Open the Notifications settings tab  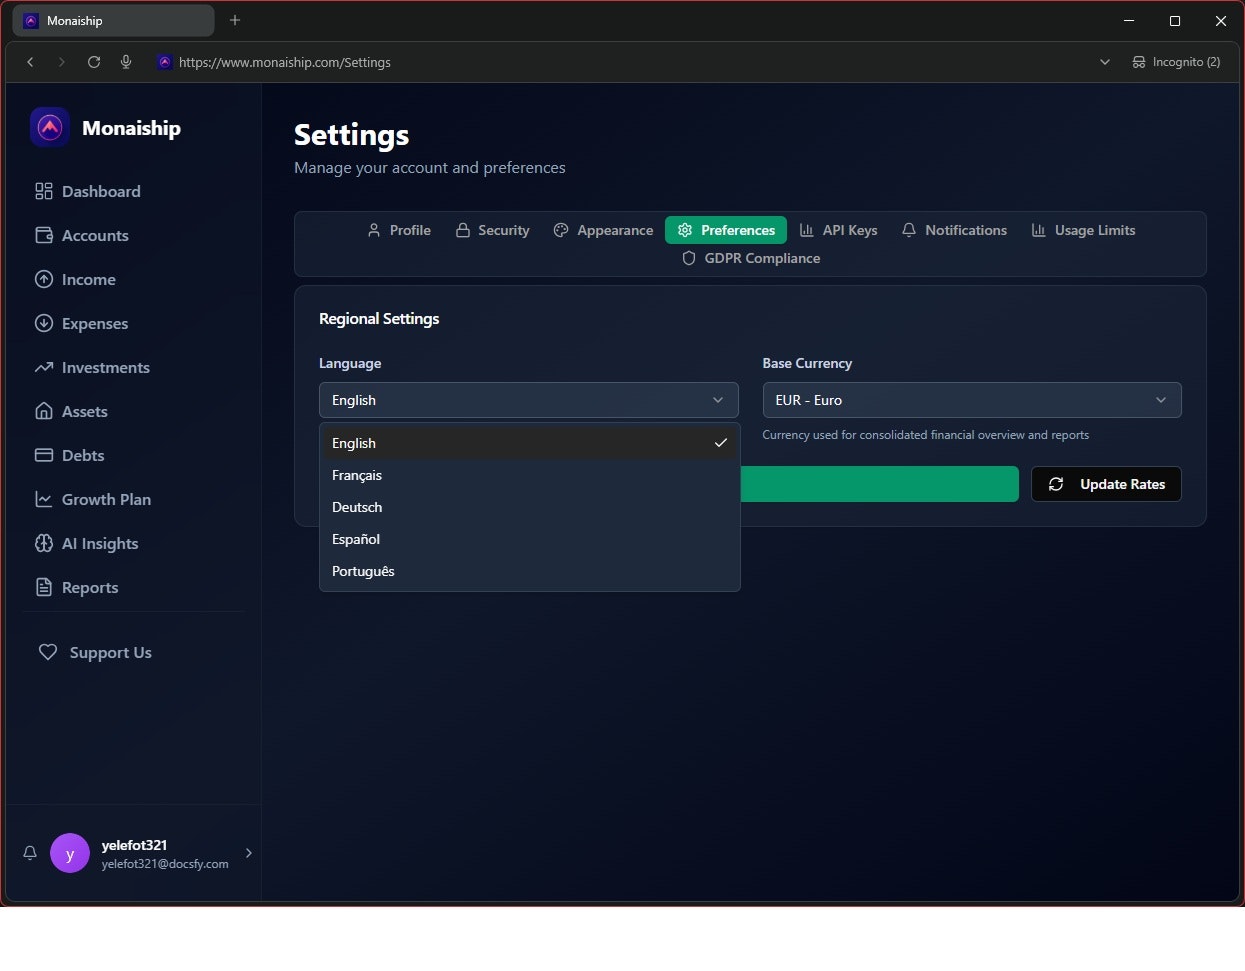pyautogui.click(x=954, y=230)
